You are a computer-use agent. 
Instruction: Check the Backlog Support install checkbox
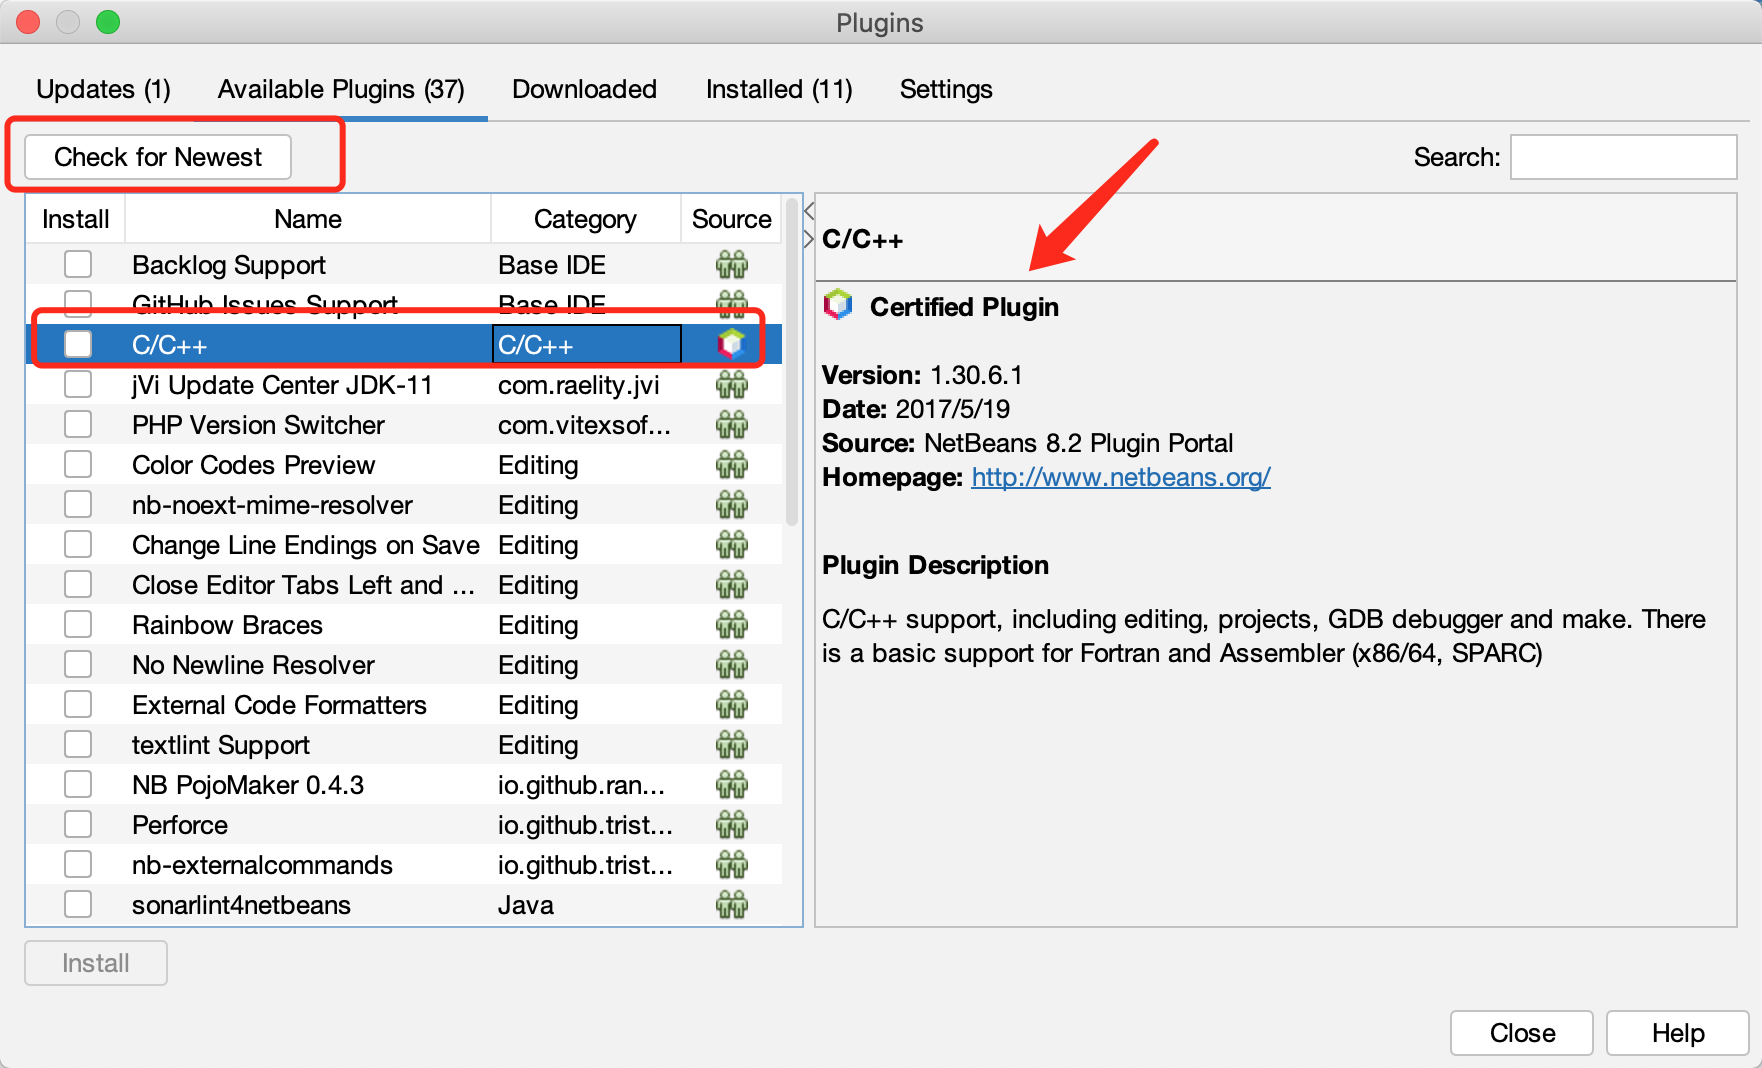[x=78, y=264]
